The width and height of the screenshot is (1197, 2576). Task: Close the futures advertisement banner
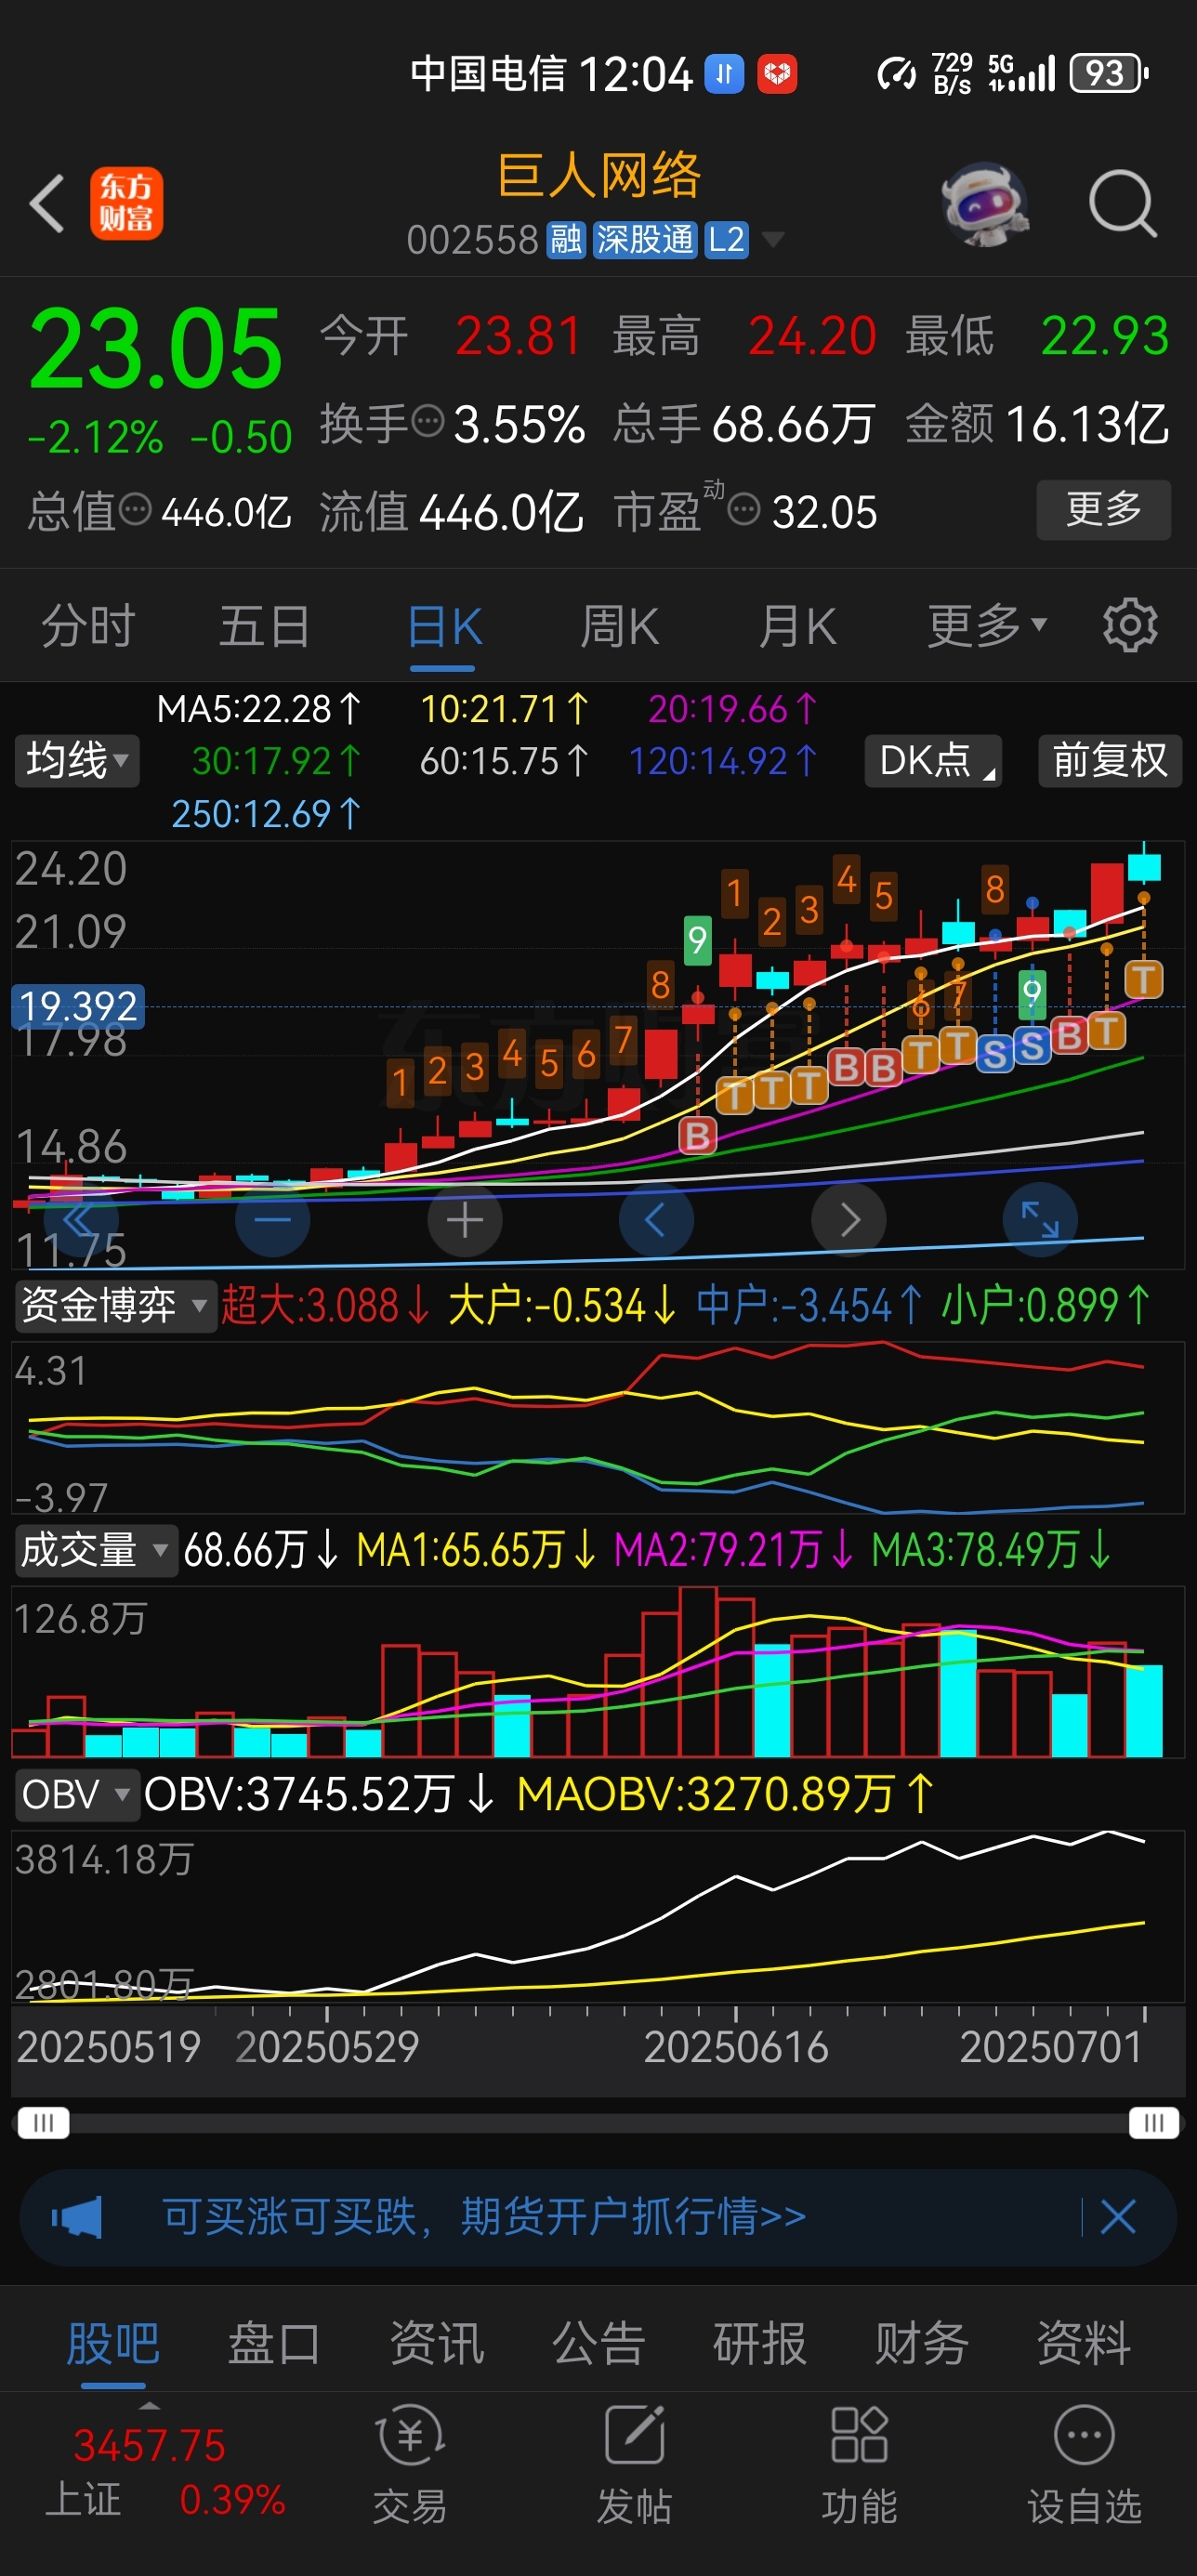coord(1118,2217)
